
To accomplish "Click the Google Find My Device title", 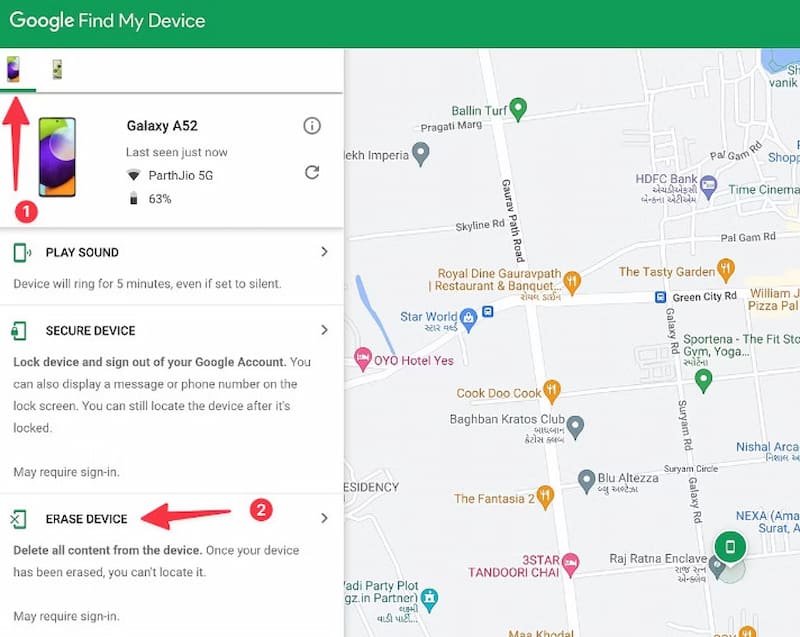I will coord(107,21).
